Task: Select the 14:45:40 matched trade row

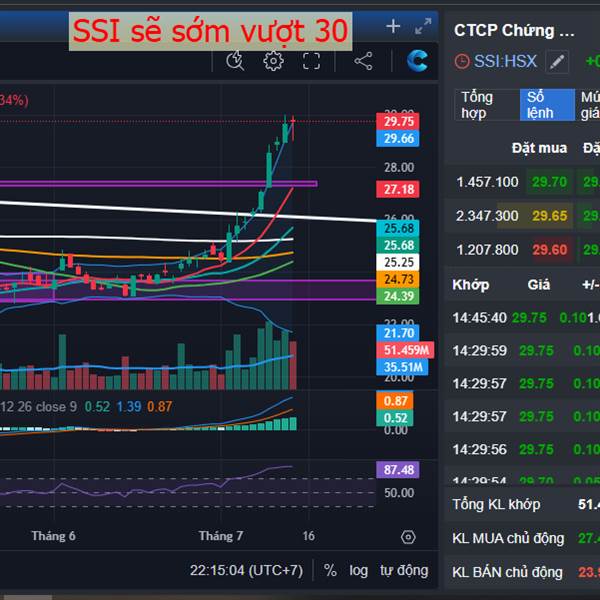Action: 522,318
